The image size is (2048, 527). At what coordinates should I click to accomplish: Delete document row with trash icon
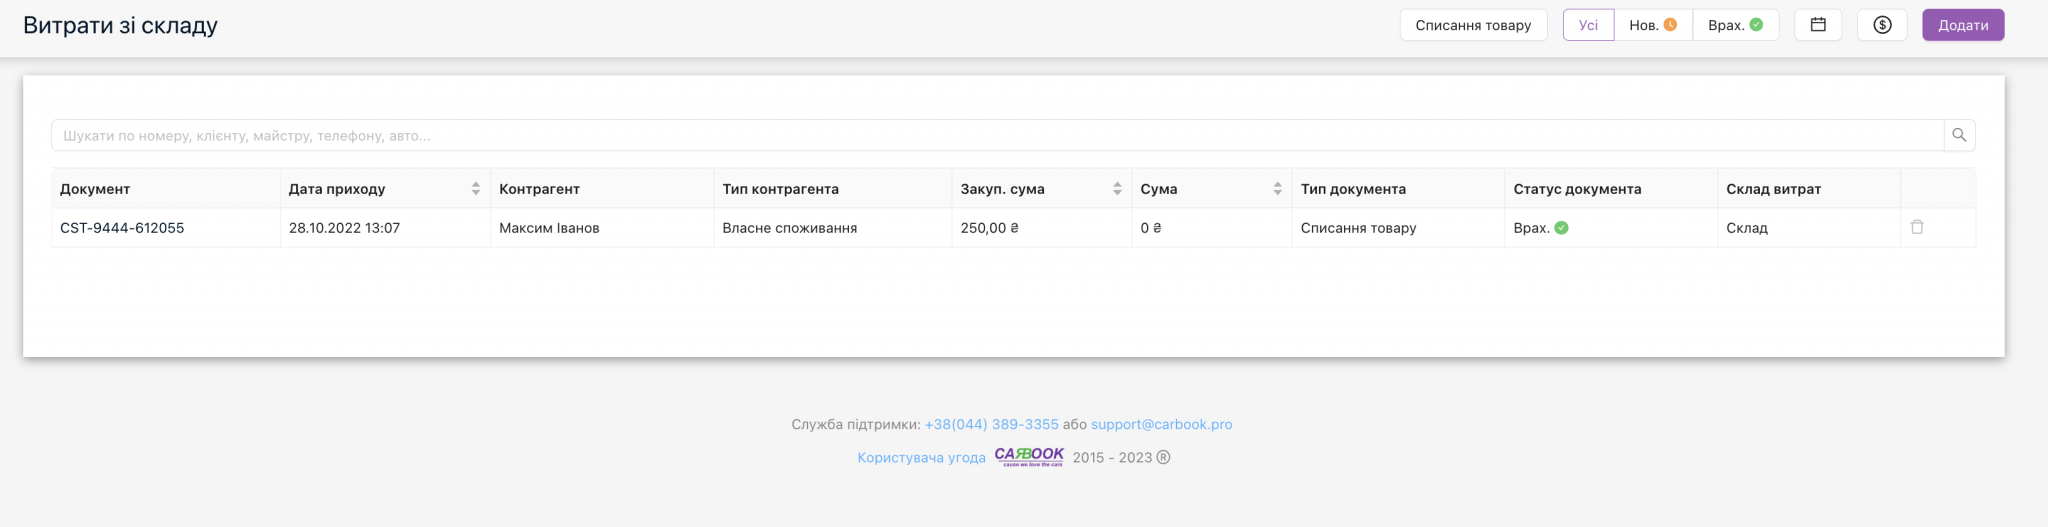pos(1917,227)
